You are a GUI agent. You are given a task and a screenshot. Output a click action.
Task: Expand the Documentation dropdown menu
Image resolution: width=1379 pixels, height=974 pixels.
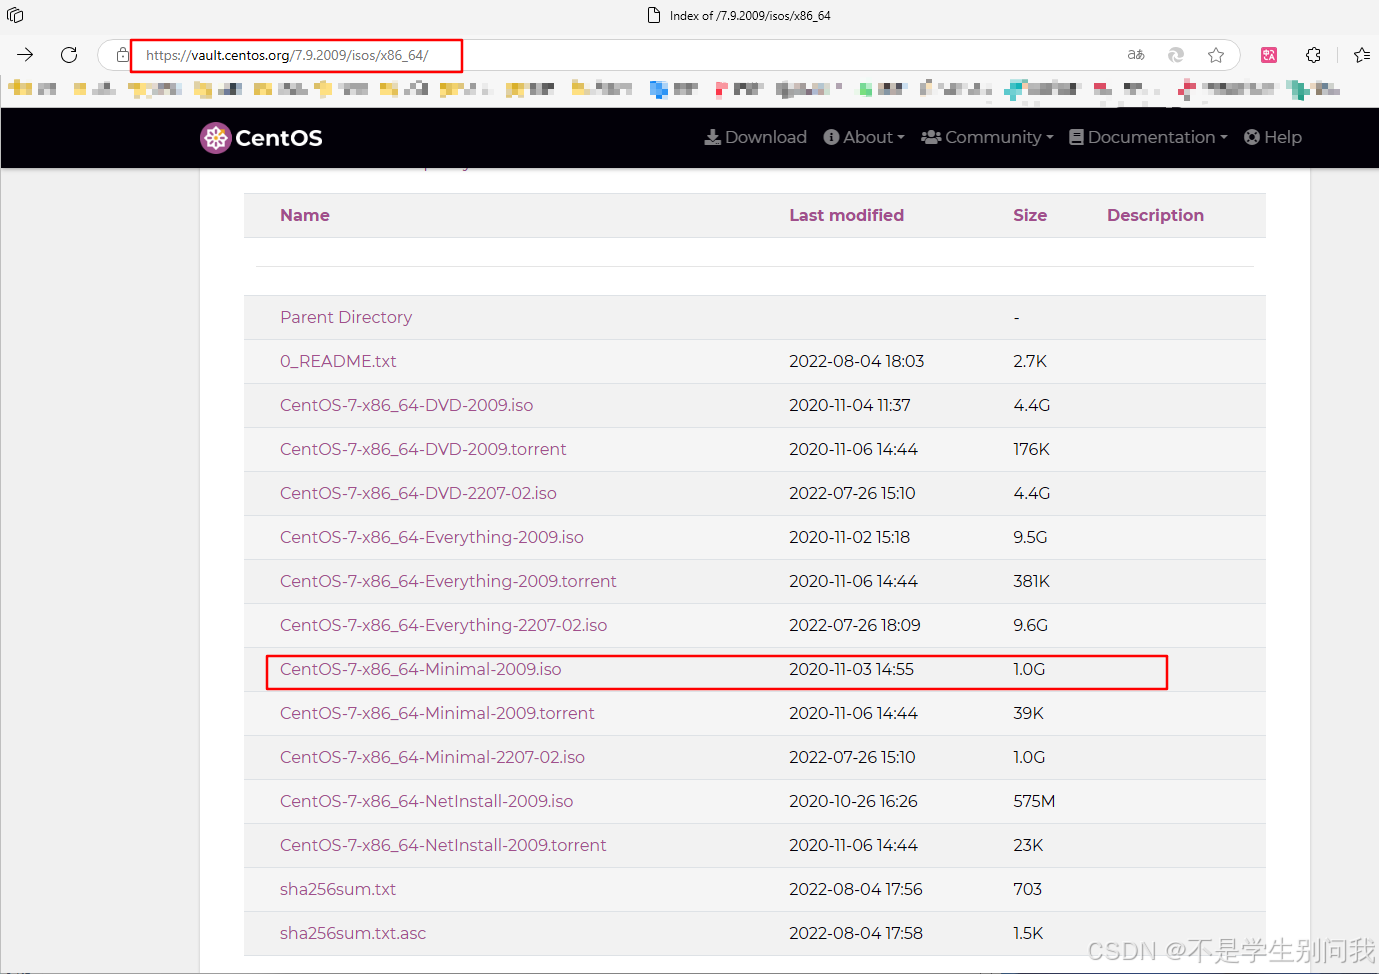tap(1148, 137)
